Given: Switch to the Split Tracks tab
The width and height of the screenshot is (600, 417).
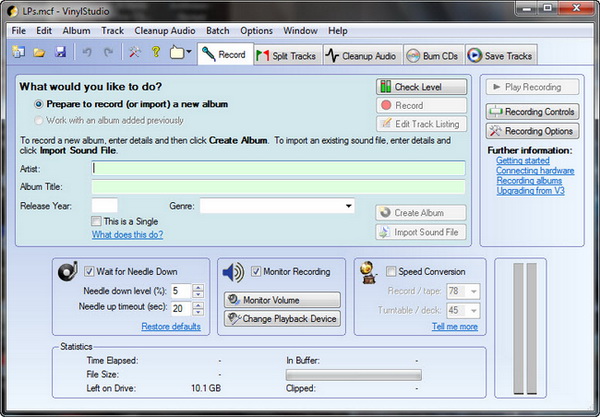Looking at the screenshot, I should pos(285,56).
